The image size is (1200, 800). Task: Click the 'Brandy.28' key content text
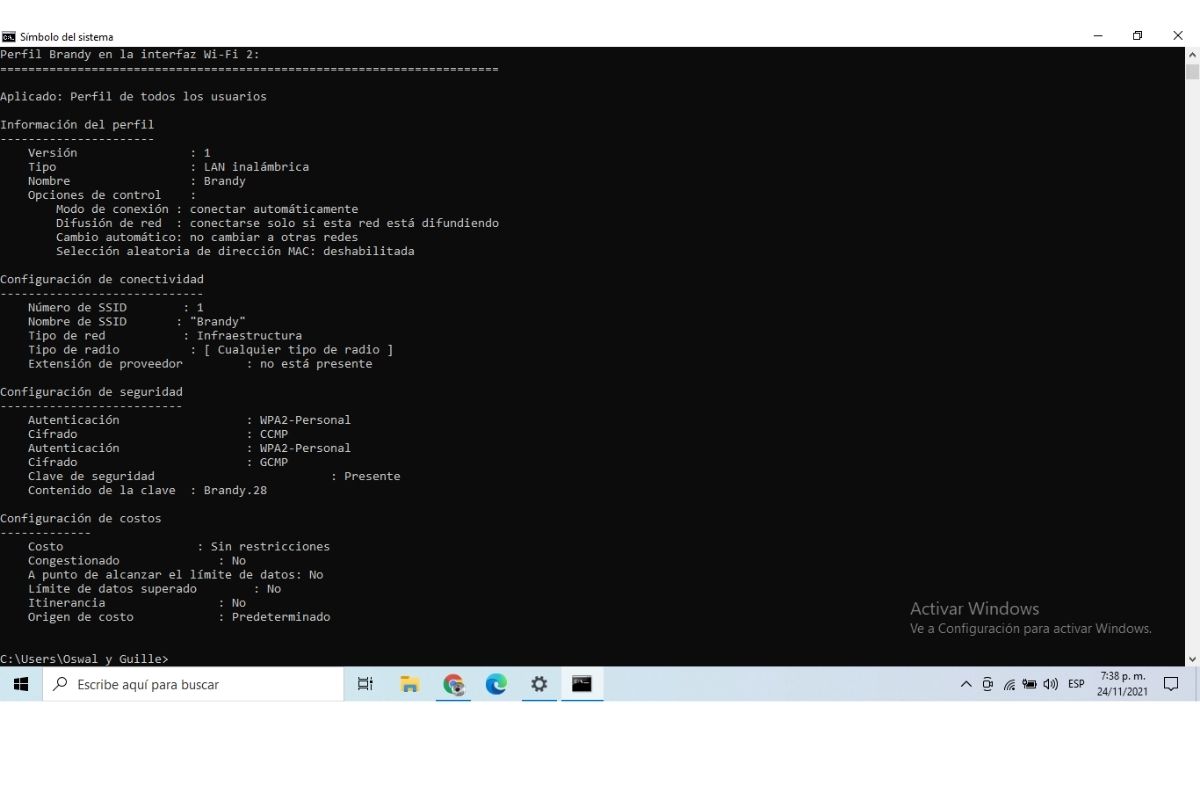235,490
